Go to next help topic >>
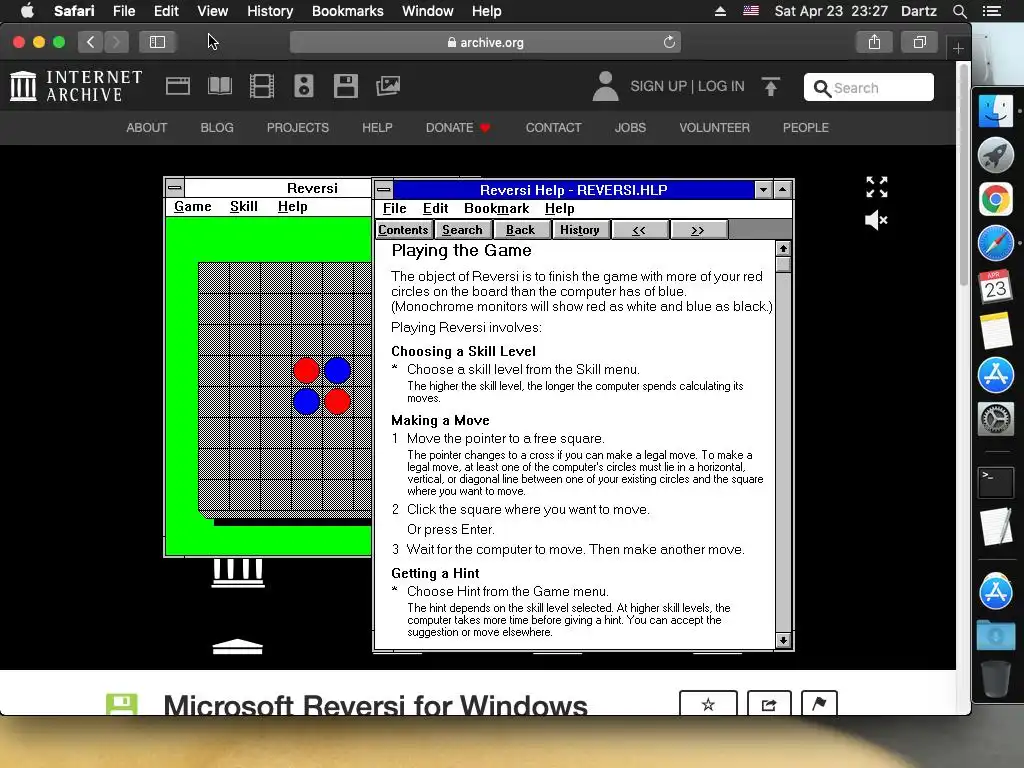This screenshot has width=1024, height=768. coord(697,230)
